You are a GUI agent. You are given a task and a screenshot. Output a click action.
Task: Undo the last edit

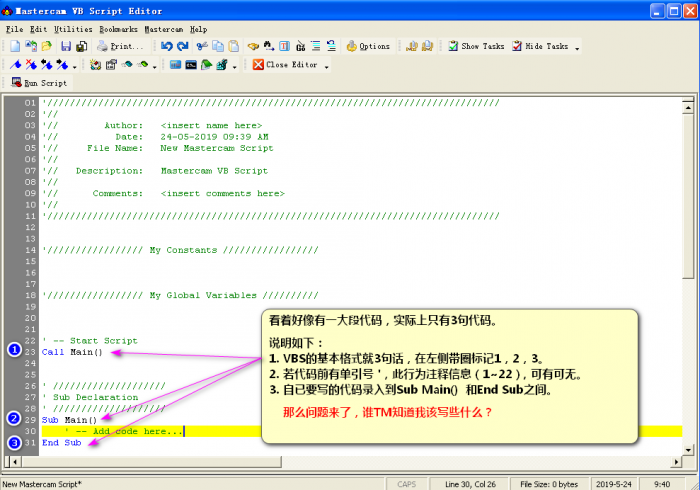click(167, 46)
